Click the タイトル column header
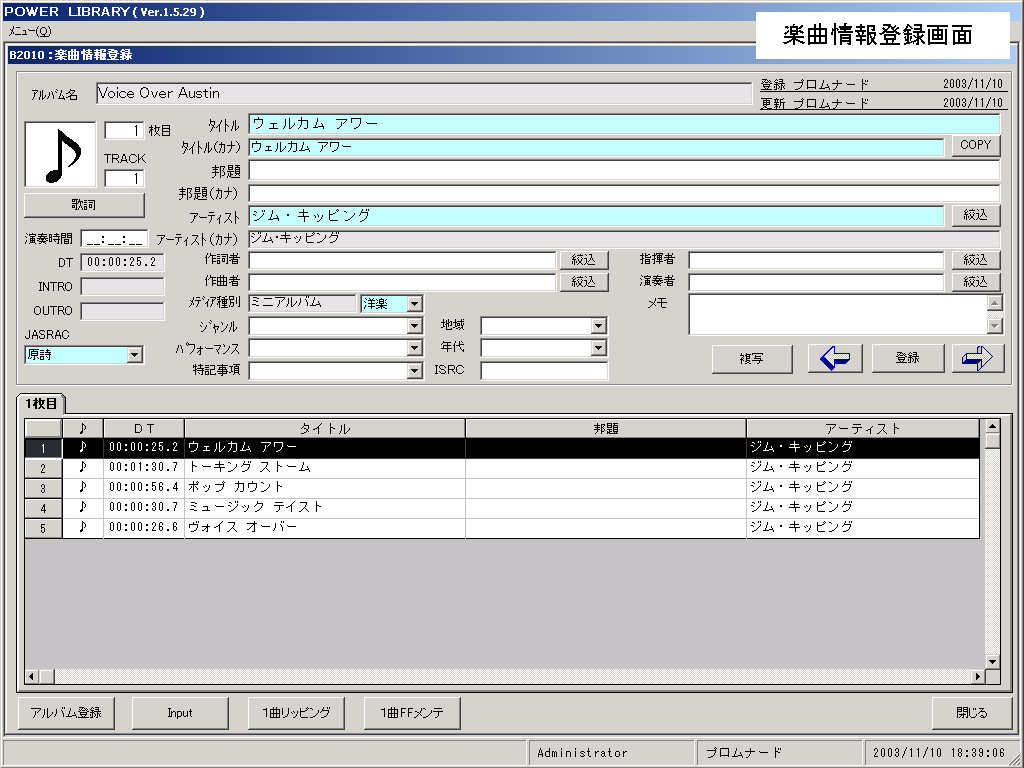This screenshot has width=1024, height=768. coord(325,428)
